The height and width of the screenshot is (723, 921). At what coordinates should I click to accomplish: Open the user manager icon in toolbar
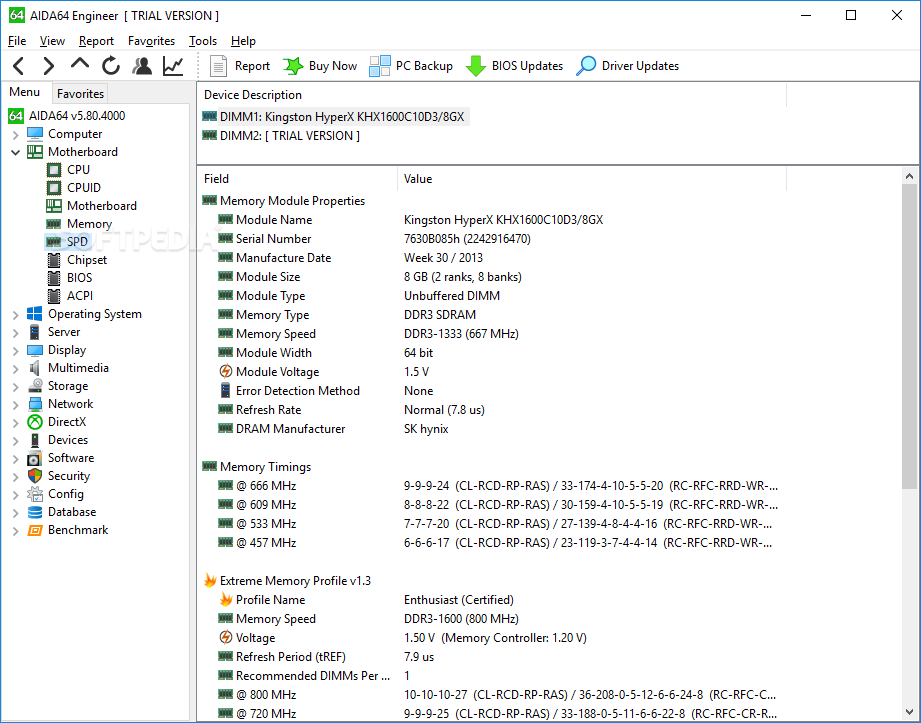[x=142, y=66]
